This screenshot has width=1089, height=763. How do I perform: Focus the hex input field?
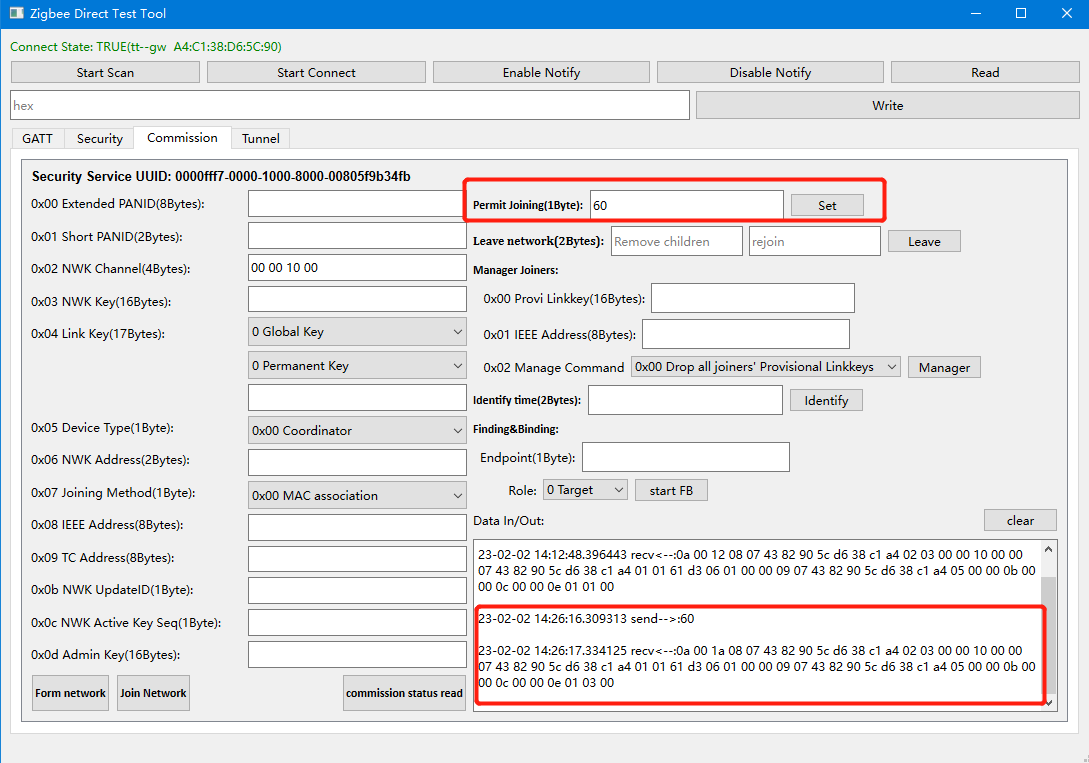pos(350,106)
